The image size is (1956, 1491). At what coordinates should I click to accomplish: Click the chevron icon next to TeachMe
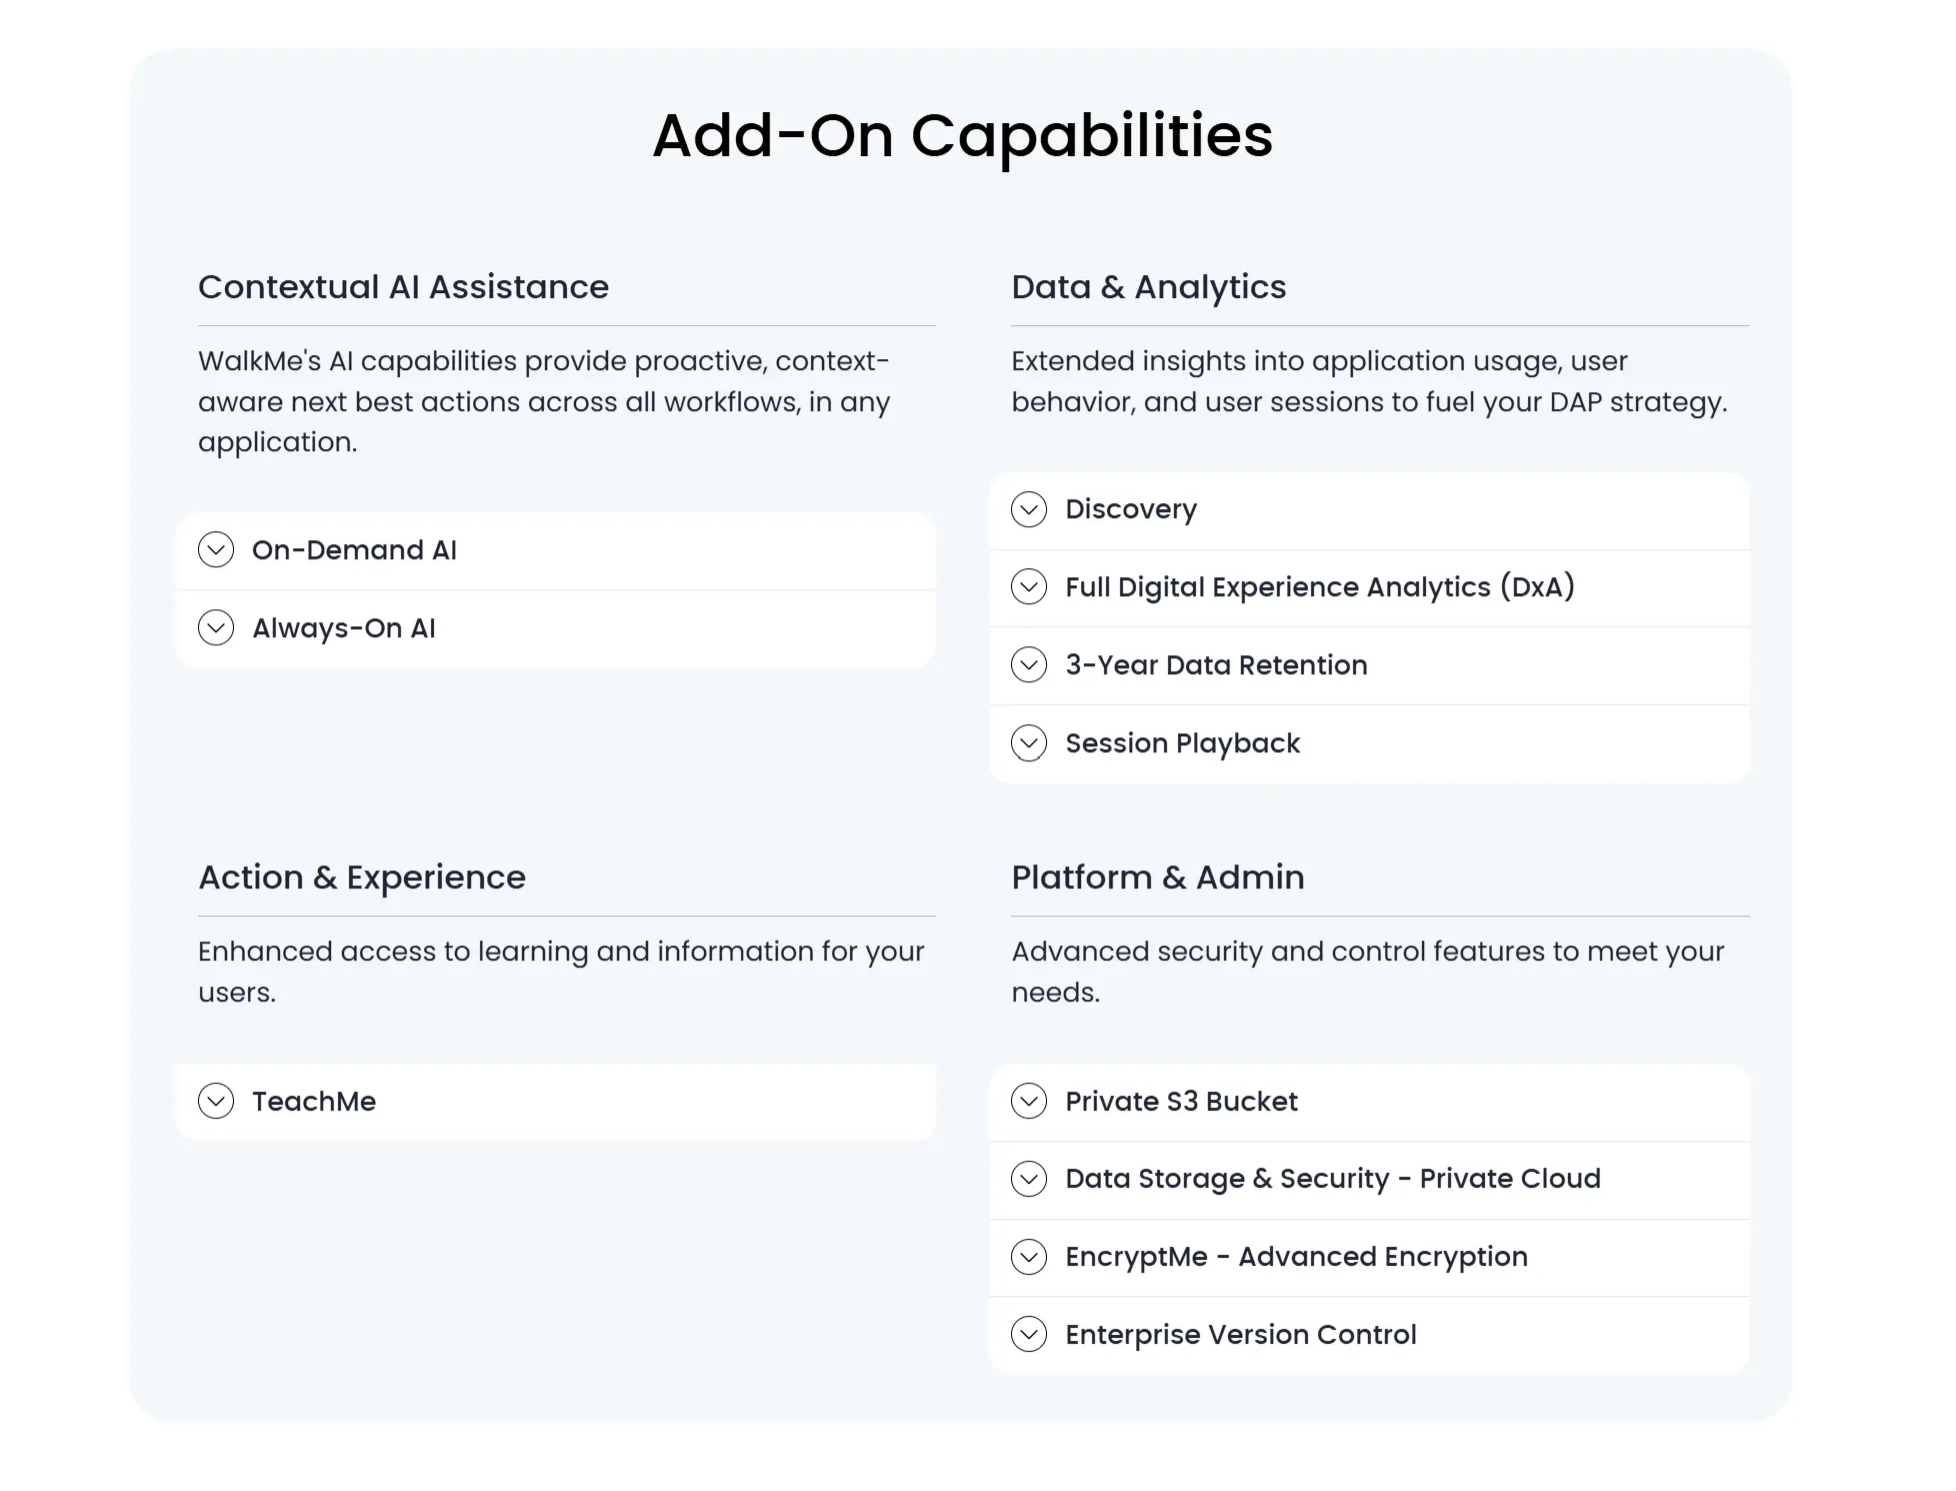tap(216, 1101)
